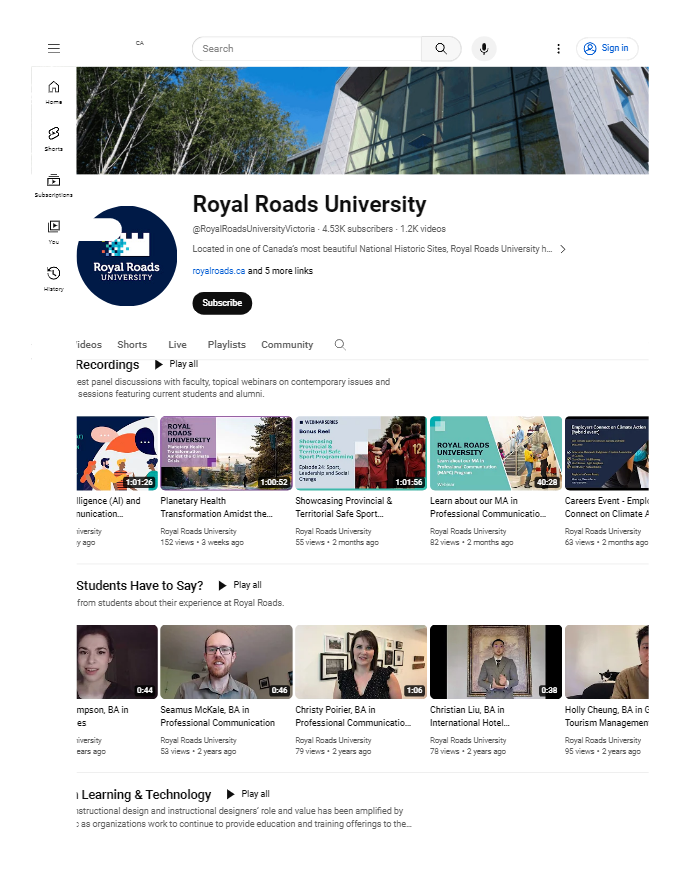Open Subscriptions in the sidebar
This screenshot has height=880, width=680.
pos(54,186)
